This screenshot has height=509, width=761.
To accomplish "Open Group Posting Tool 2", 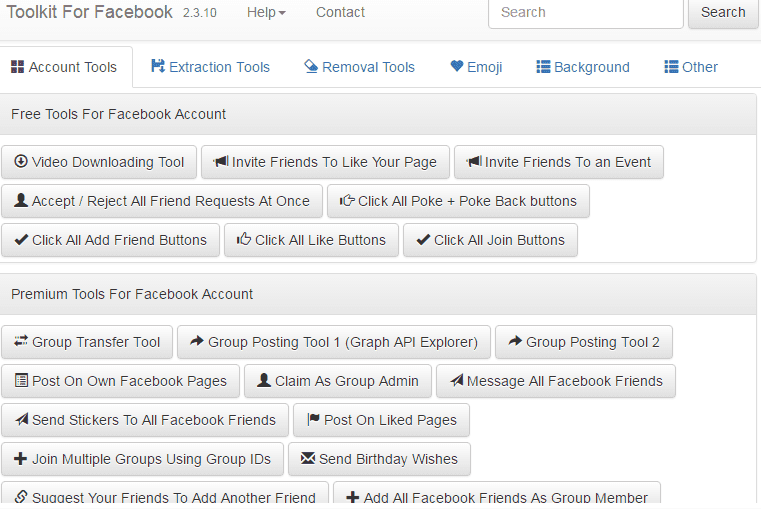I will click(x=583, y=342).
